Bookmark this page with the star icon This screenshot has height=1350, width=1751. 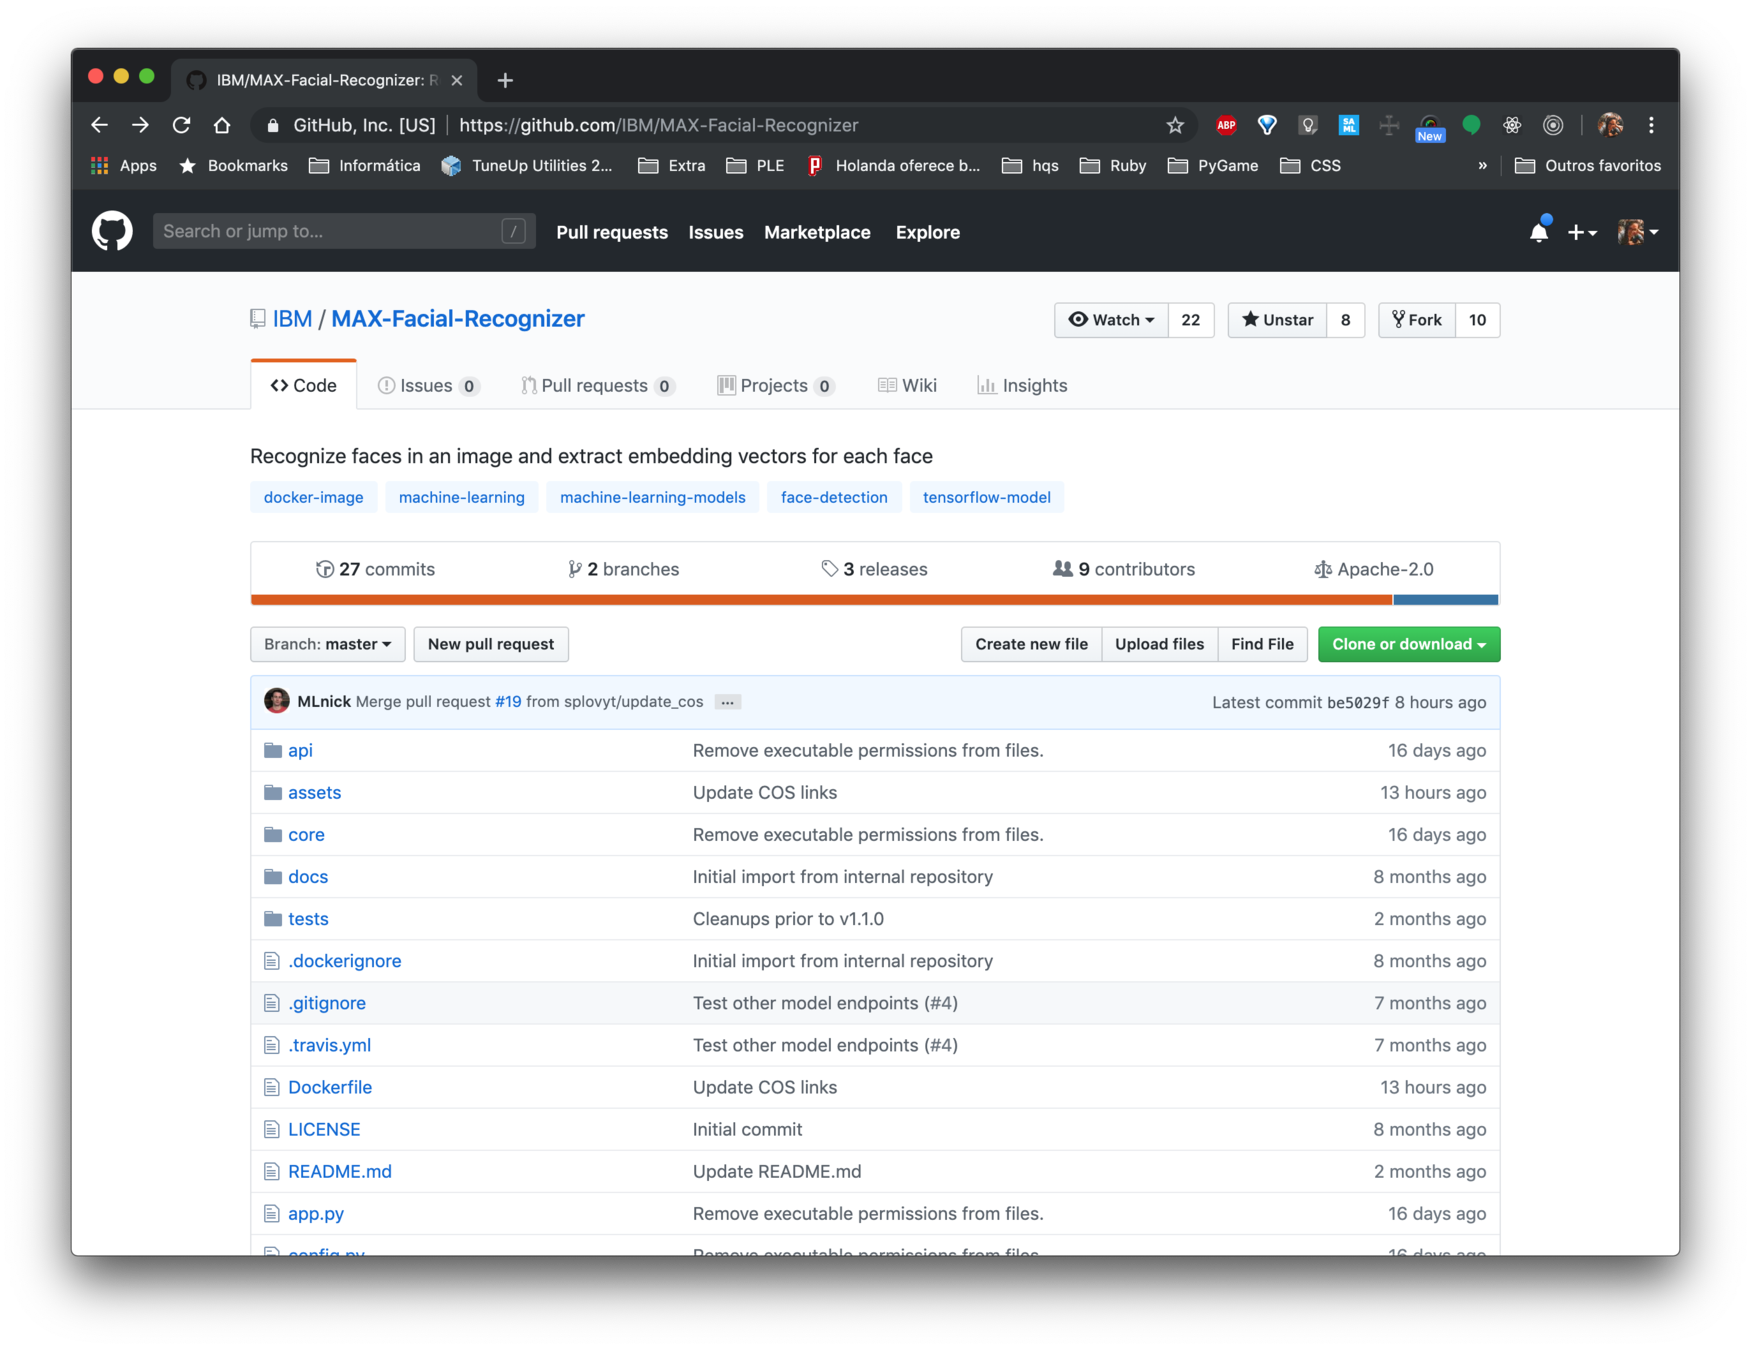tap(1175, 125)
